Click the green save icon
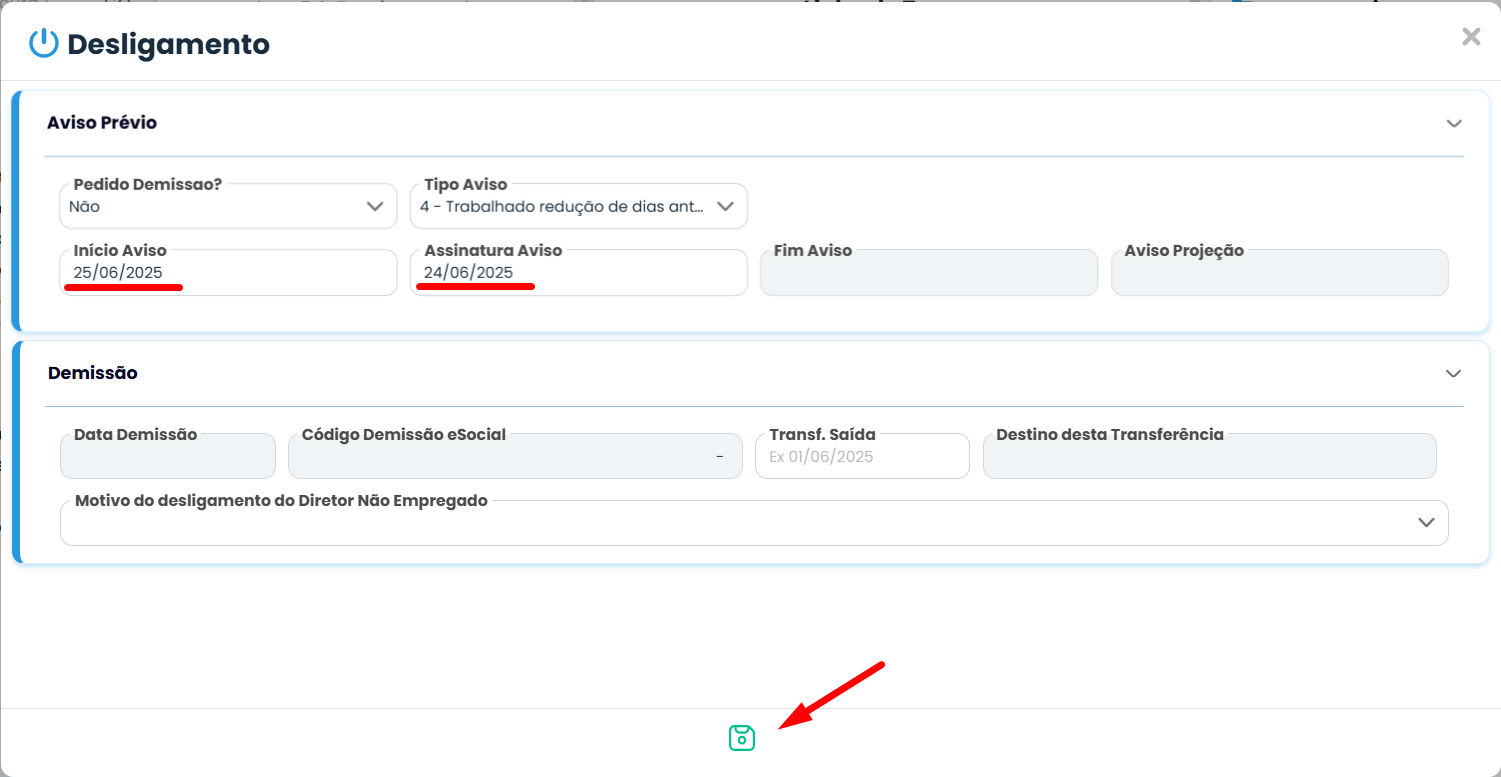The height and width of the screenshot is (777, 1501). pyautogui.click(x=741, y=738)
